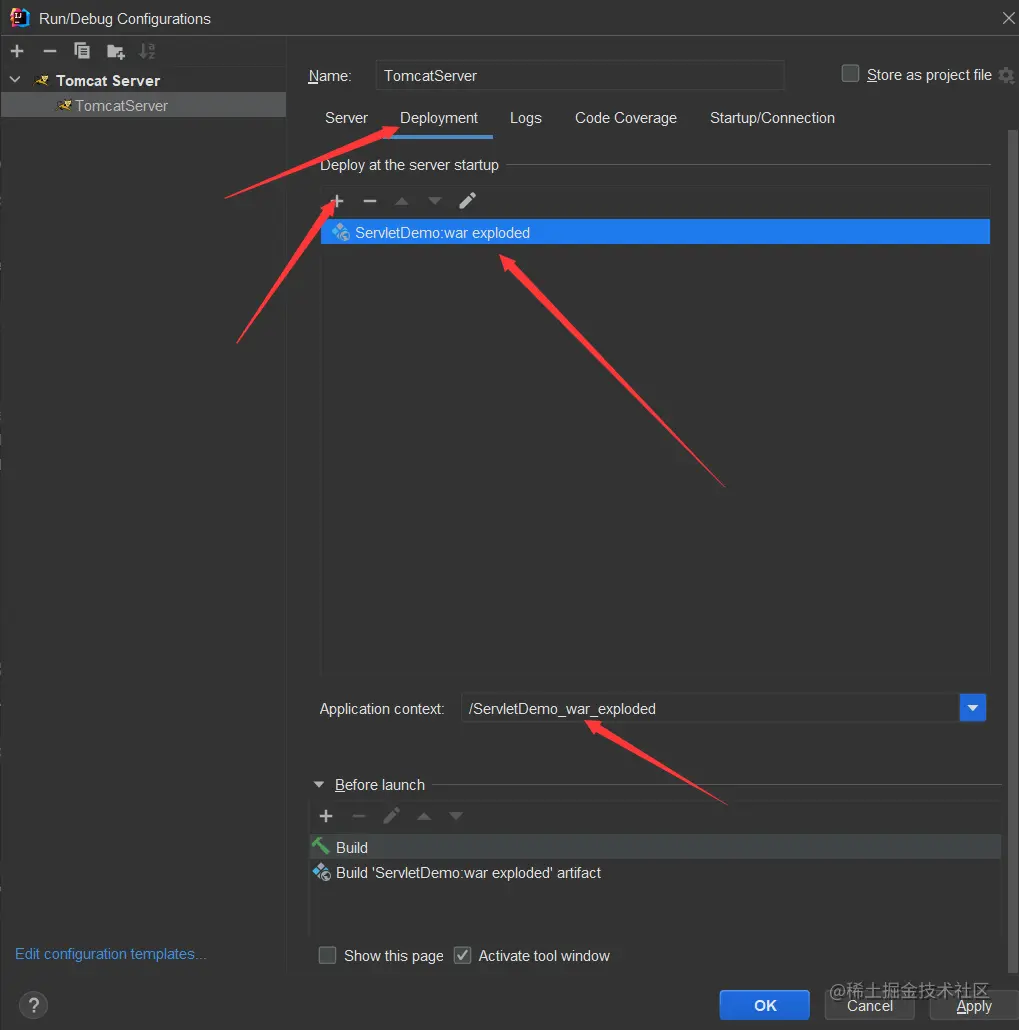Open the Code Coverage tab
The height and width of the screenshot is (1030, 1019).
click(x=625, y=118)
